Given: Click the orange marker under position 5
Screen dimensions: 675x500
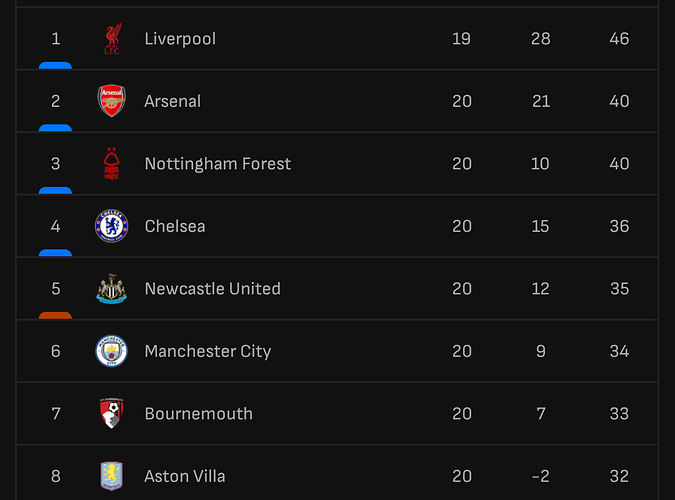Looking at the screenshot, I should tap(56, 315).
